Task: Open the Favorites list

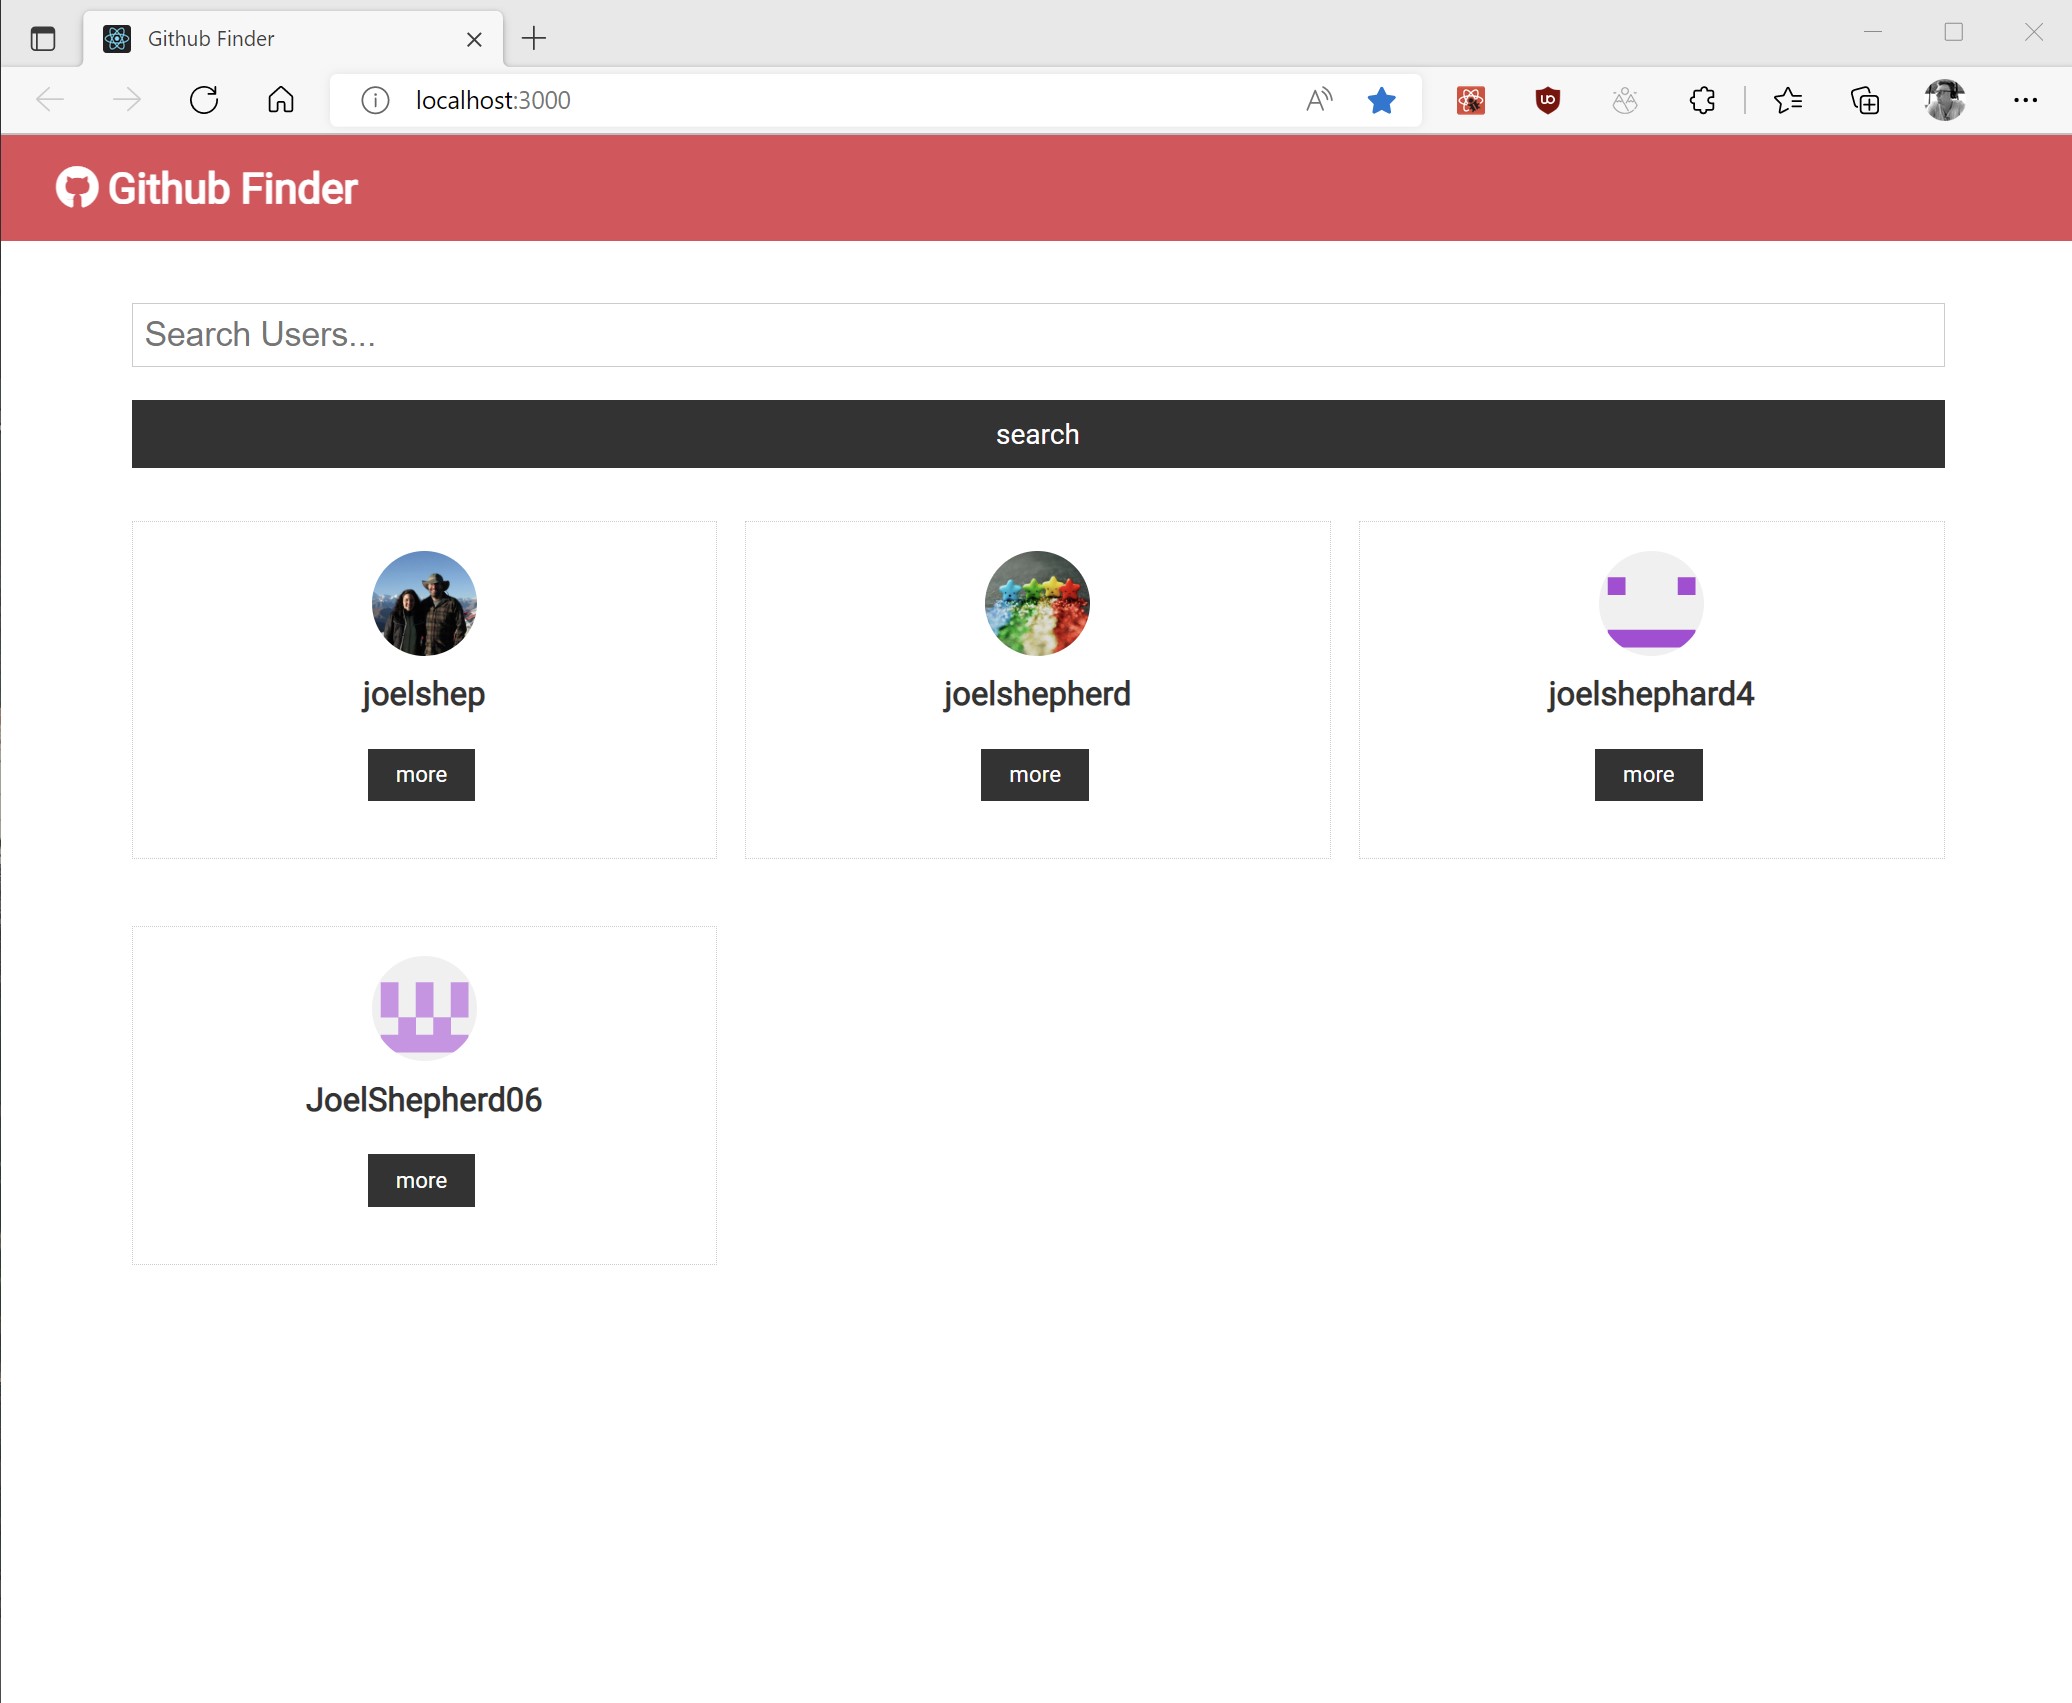Action: pyautogui.click(x=1789, y=100)
